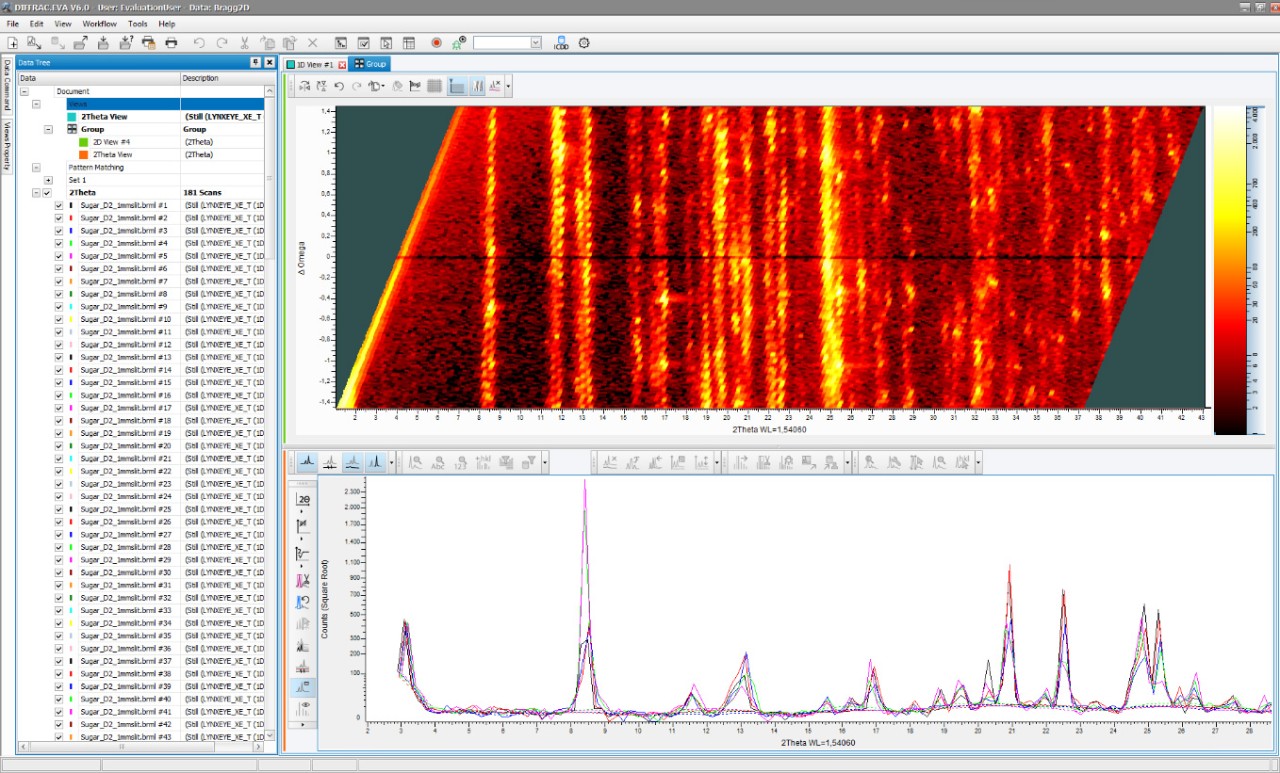Switch to the 3D View #1 tab

point(313,64)
